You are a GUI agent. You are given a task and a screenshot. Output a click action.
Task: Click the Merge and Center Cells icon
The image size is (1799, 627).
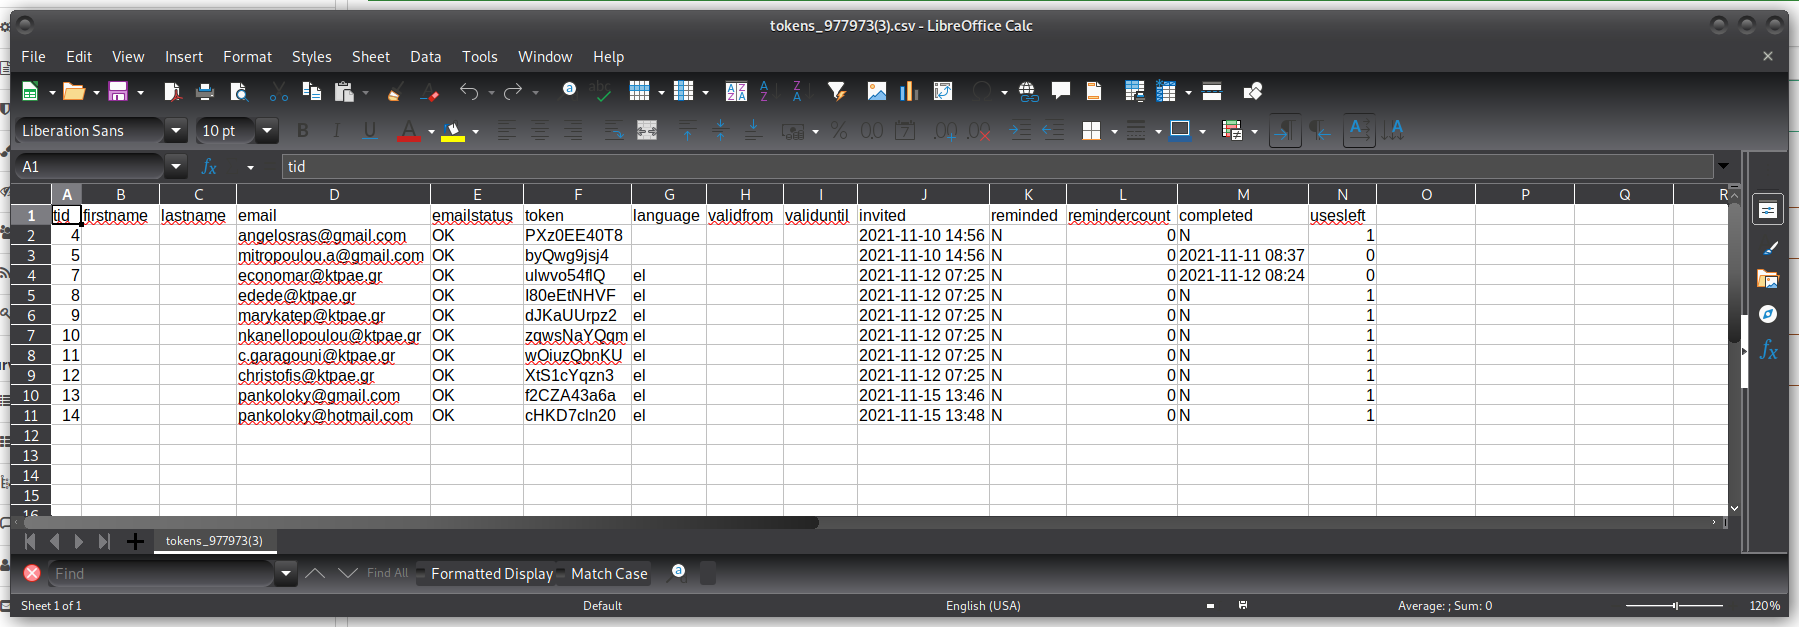(647, 131)
